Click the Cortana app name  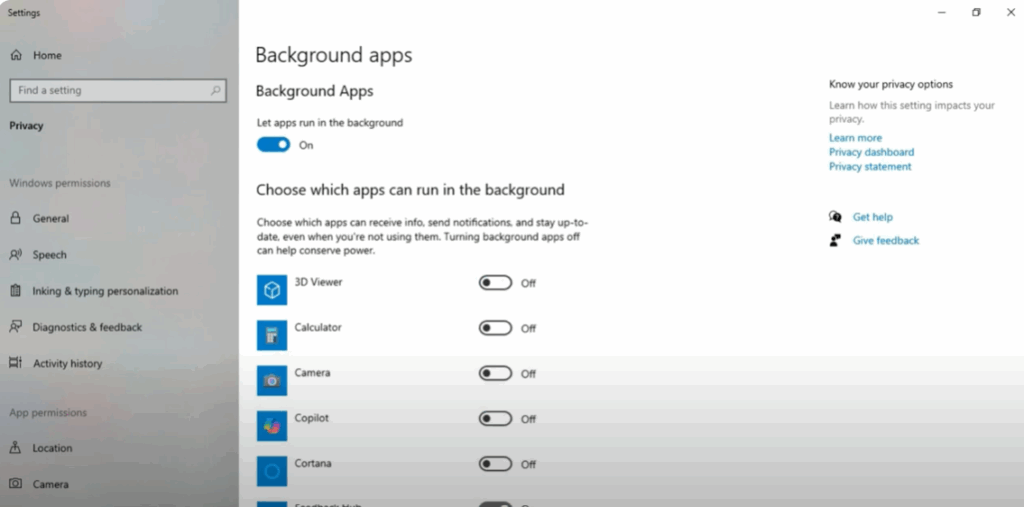(x=313, y=463)
